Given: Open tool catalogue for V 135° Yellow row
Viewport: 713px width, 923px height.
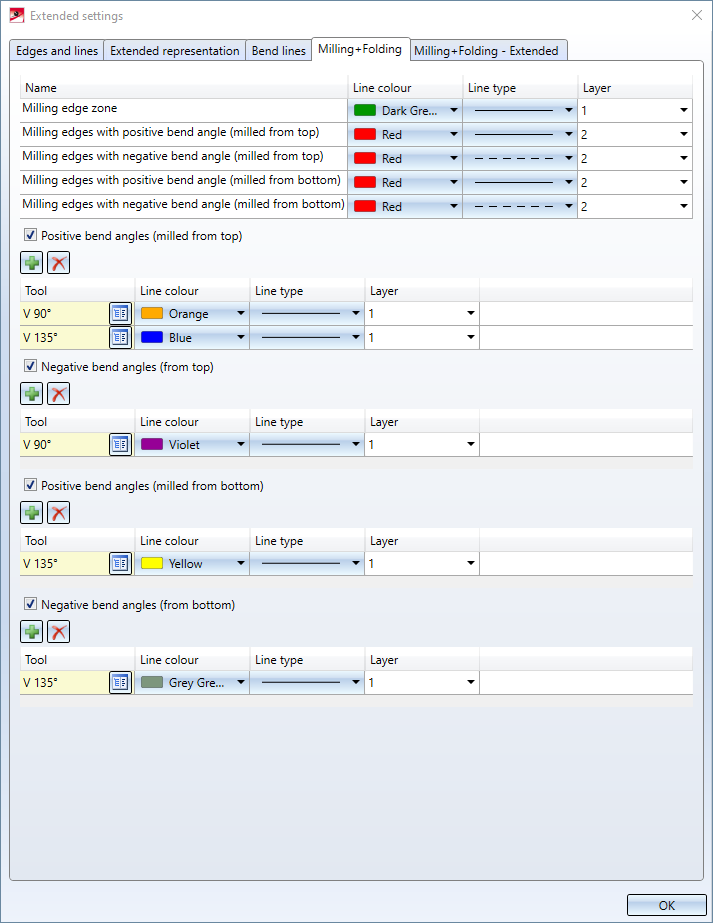Looking at the screenshot, I should coord(120,563).
